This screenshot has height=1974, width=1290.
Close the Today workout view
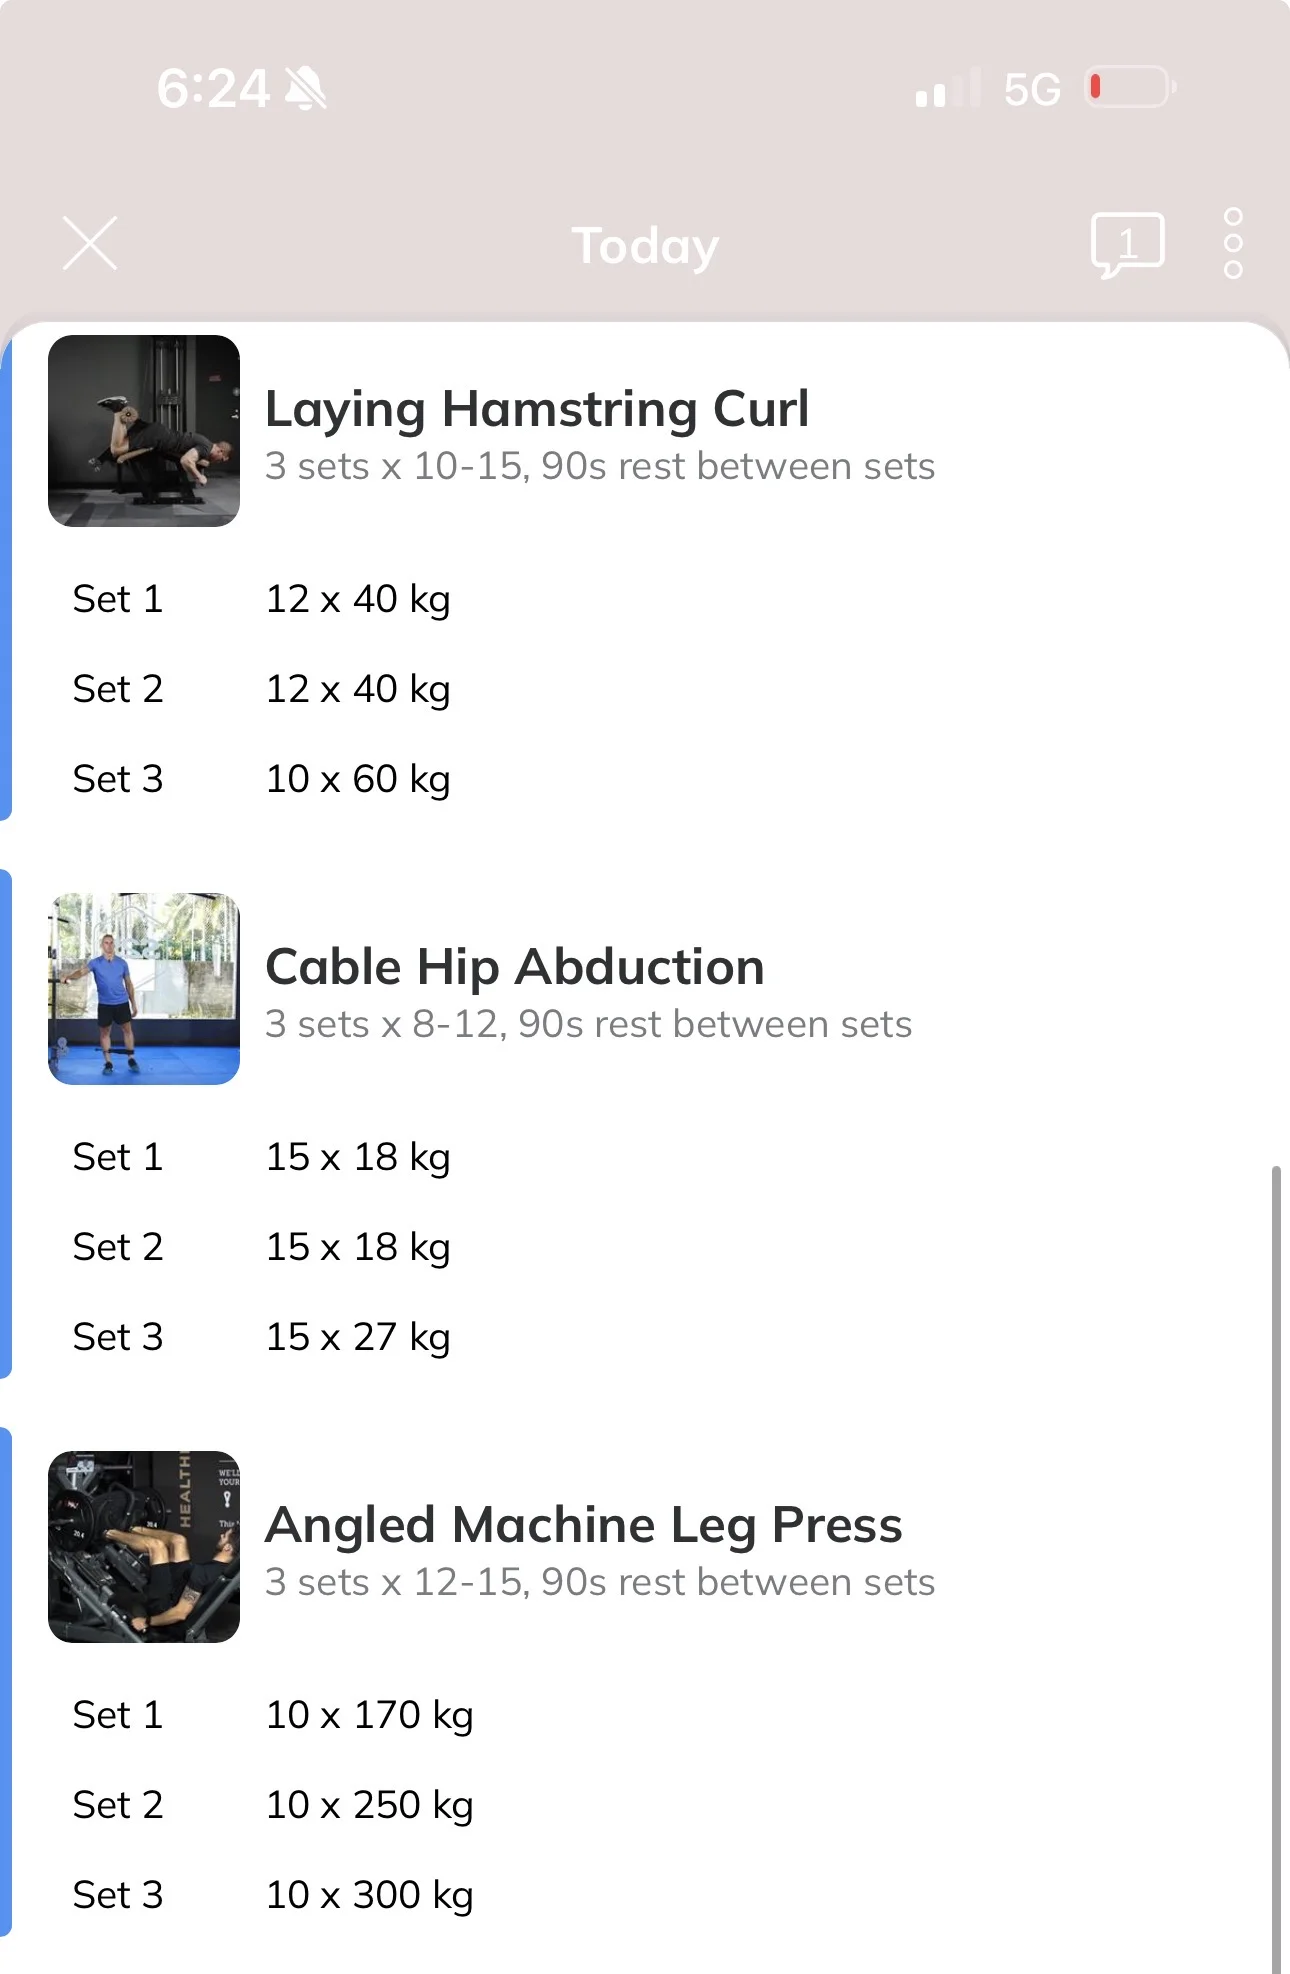[x=90, y=243]
